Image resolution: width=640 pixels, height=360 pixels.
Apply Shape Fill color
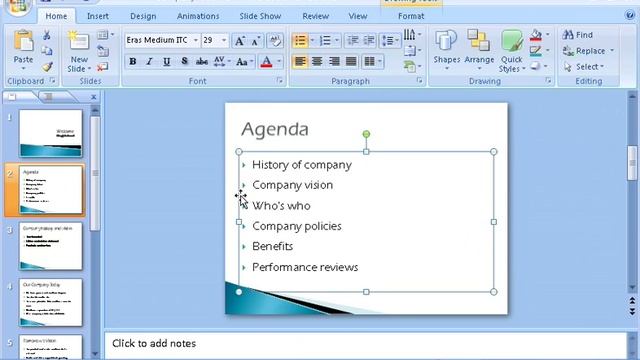click(536, 35)
